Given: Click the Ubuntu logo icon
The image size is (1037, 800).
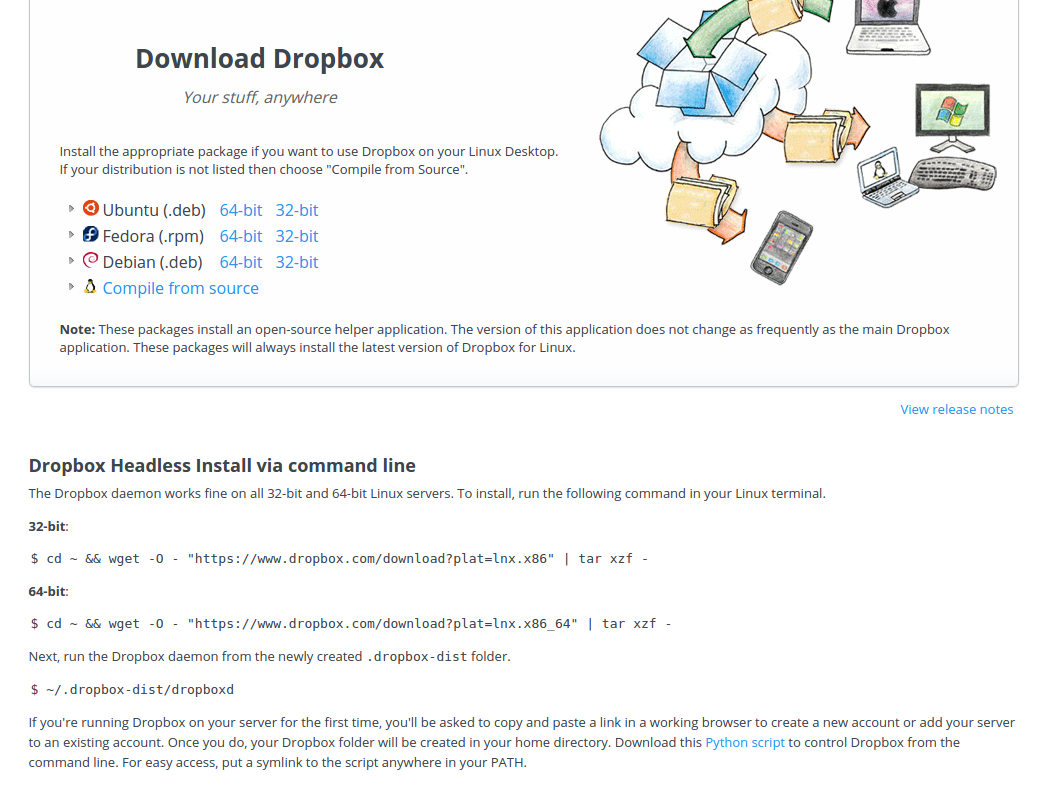Looking at the screenshot, I should 91,208.
